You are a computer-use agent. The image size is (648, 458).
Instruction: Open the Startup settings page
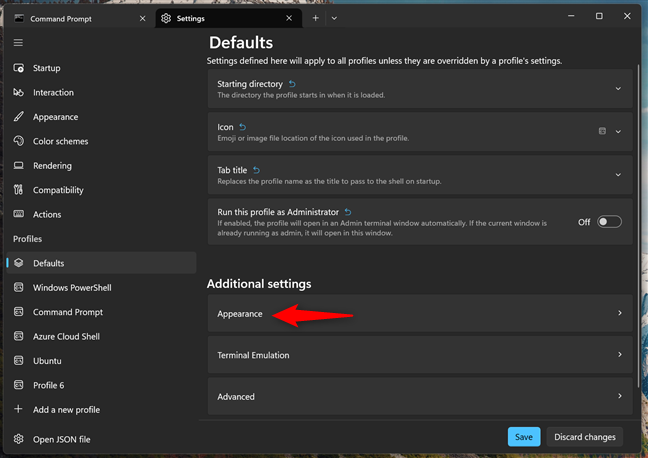pos(101,68)
